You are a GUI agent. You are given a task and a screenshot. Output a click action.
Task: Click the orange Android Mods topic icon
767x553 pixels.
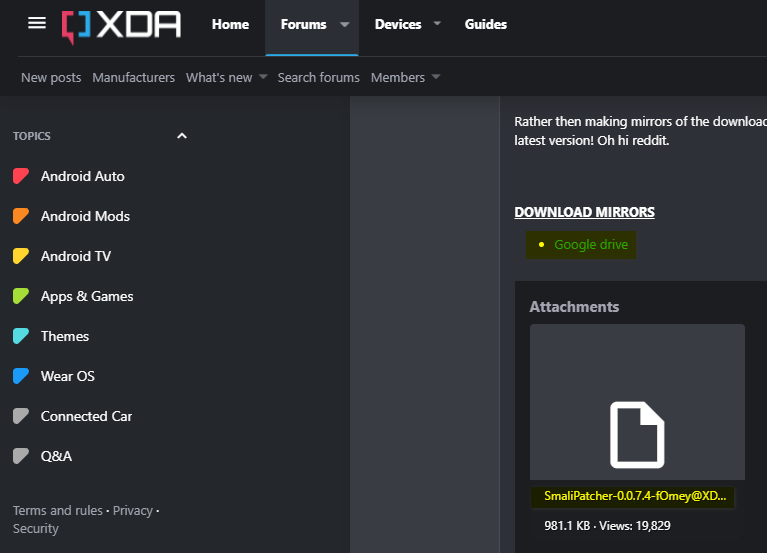[x=21, y=216]
